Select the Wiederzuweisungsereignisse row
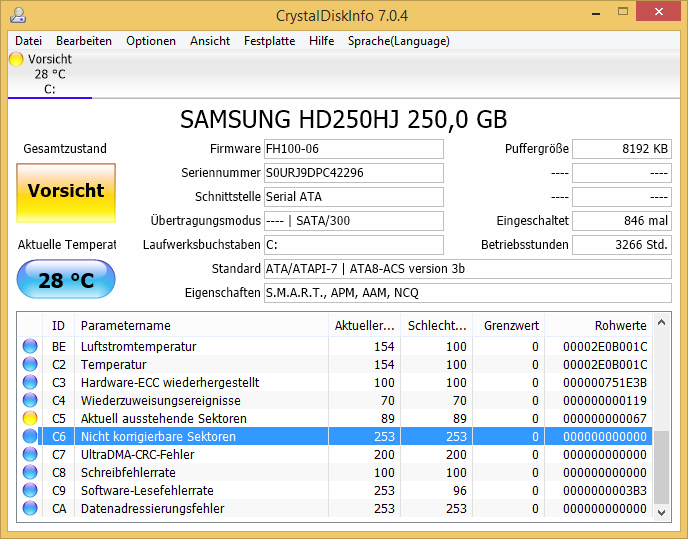 click(x=335, y=400)
